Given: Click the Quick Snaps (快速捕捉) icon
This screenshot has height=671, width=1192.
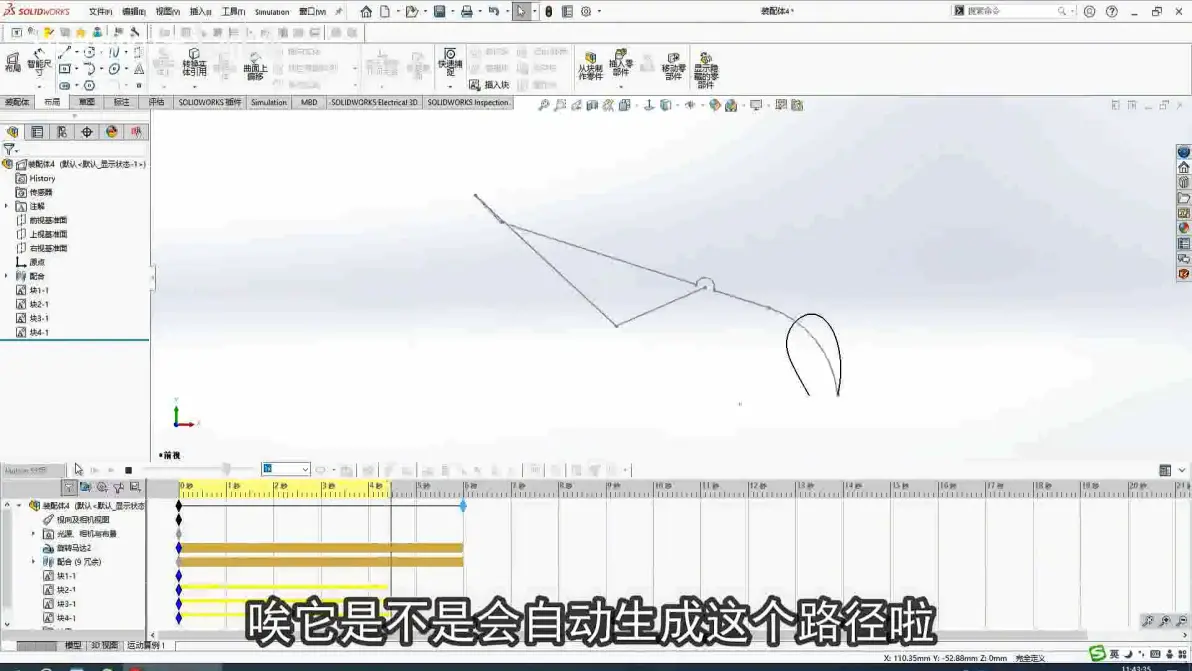Looking at the screenshot, I should 450,63.
